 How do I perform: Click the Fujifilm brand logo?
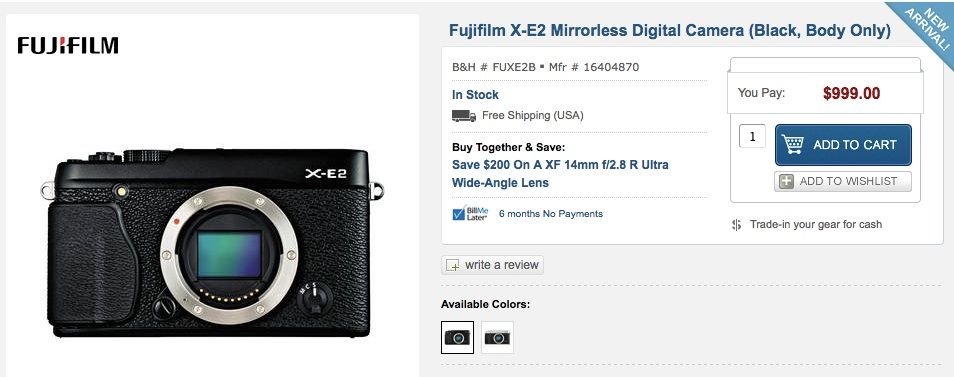click(68, 46)
